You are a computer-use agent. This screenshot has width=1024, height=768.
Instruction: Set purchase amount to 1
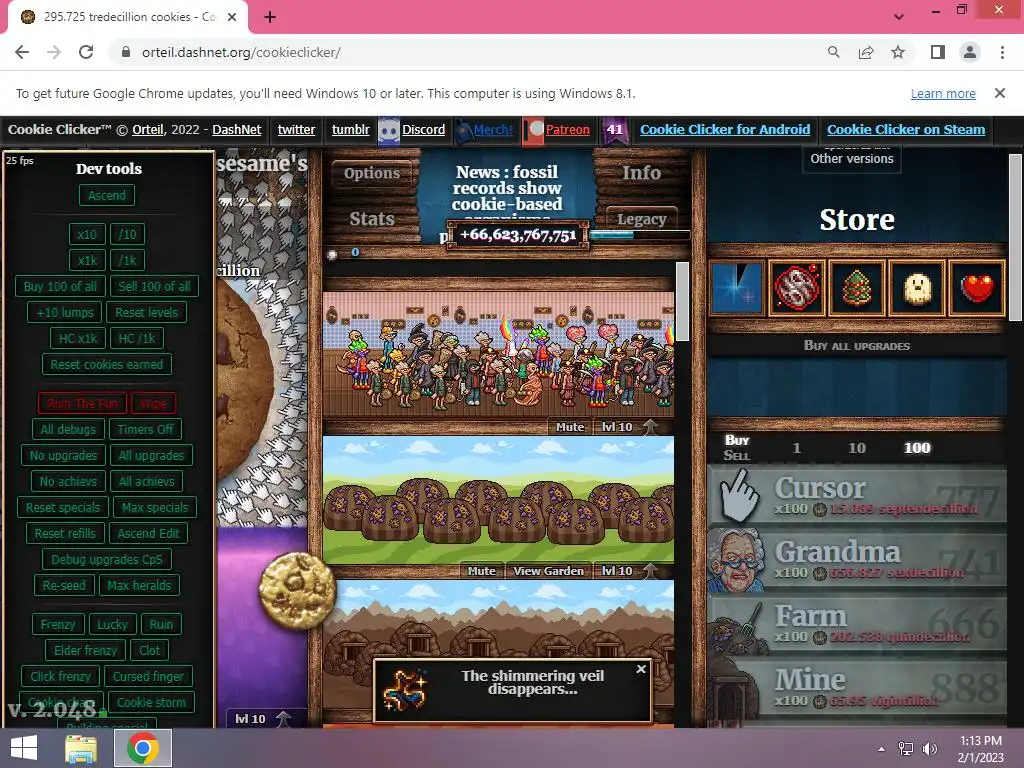coord(796,448)
